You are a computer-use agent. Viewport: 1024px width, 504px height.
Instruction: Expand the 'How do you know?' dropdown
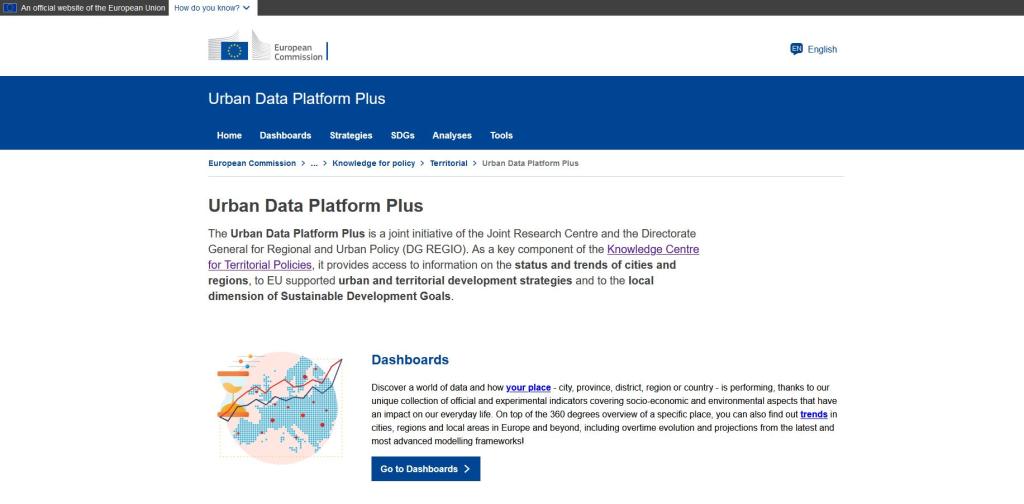pos(212,8)
